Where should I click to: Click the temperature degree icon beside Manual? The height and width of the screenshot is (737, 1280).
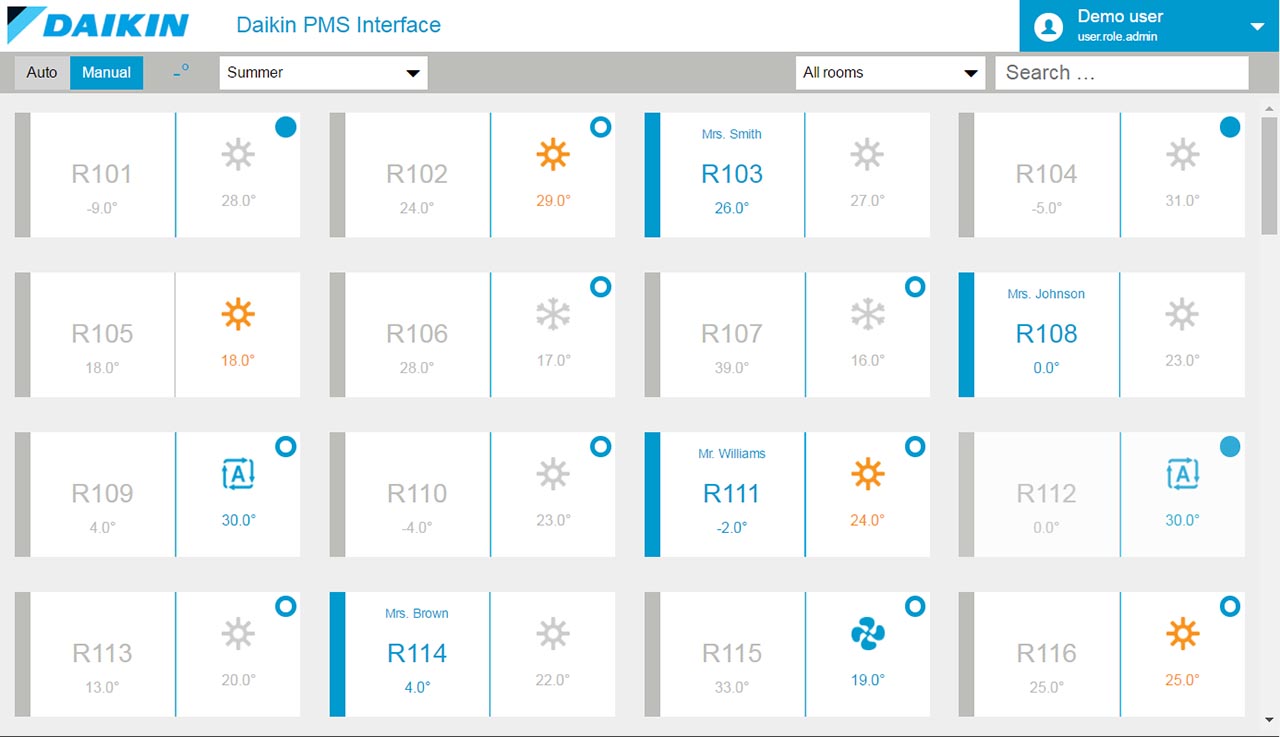click(180, 72)
